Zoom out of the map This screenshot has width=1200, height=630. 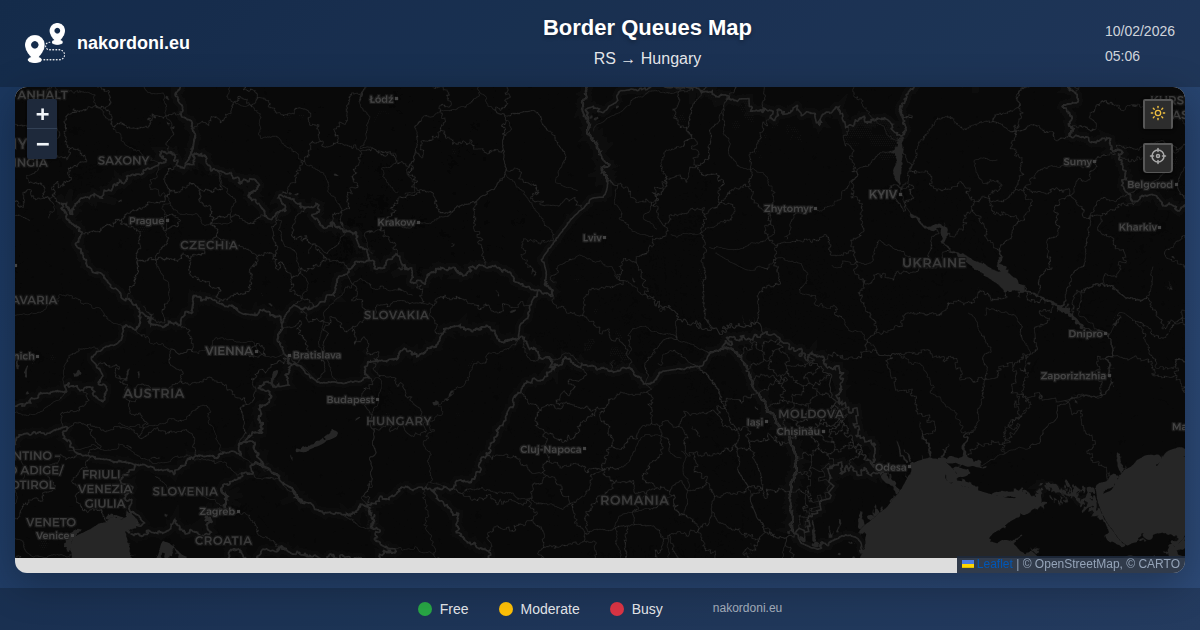42,144
